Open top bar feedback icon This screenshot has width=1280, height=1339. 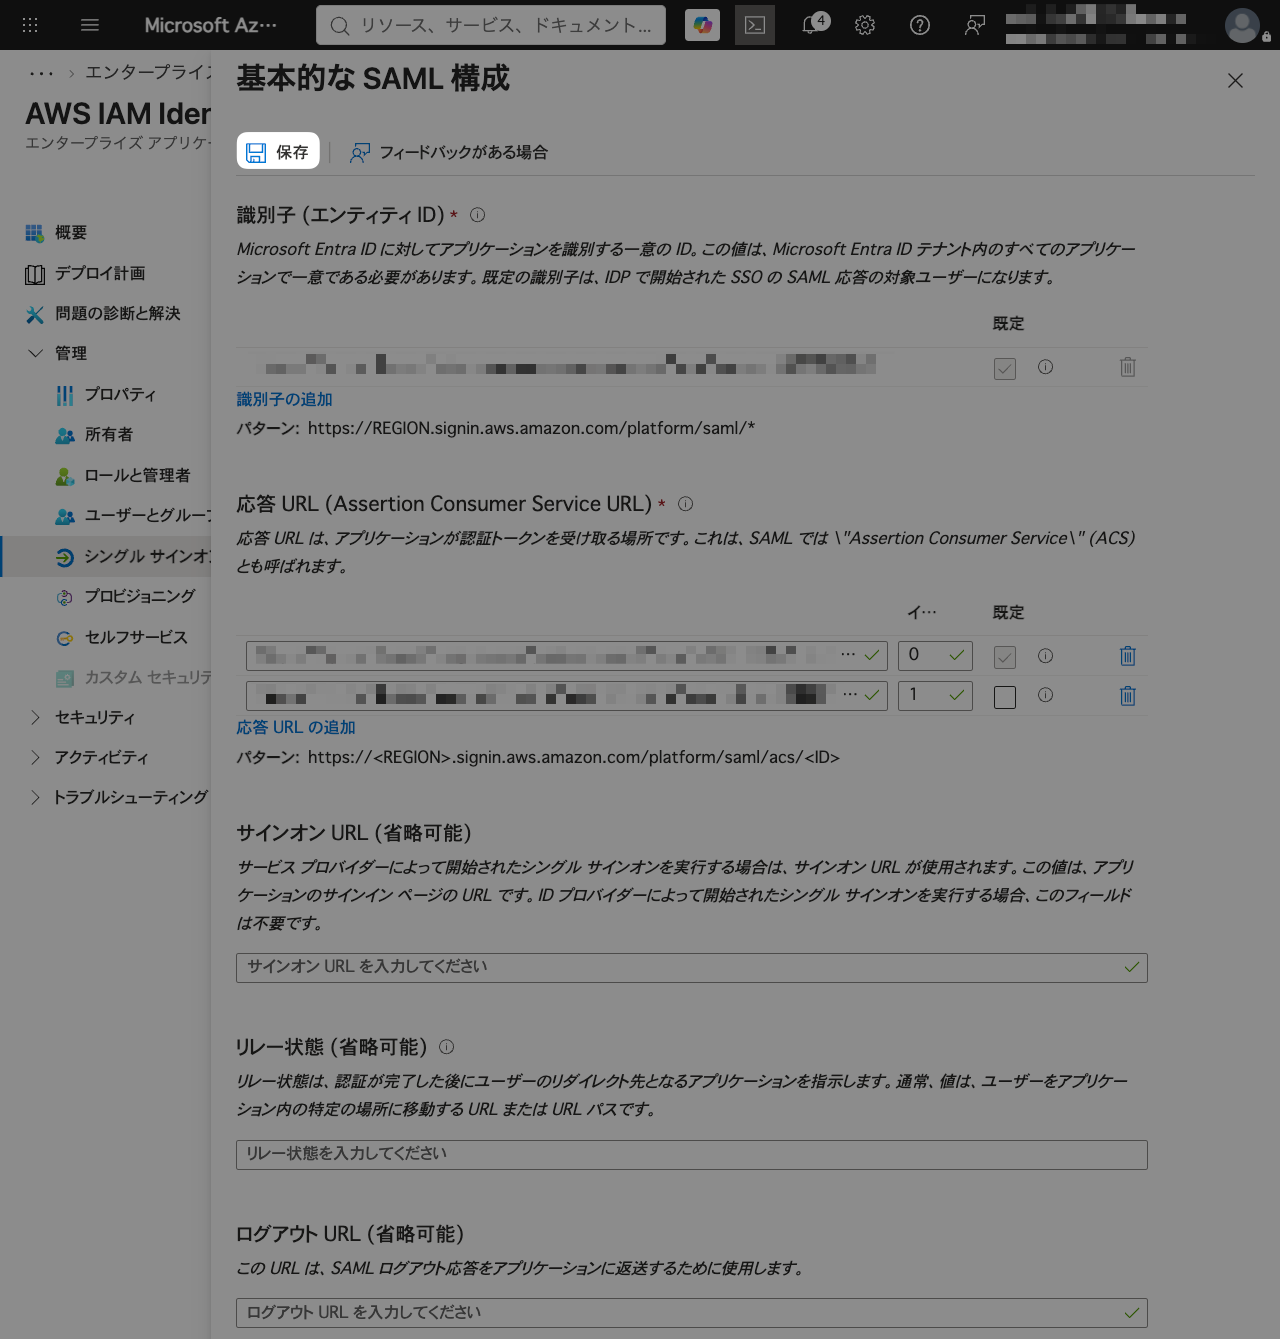[x=975, y=25]
